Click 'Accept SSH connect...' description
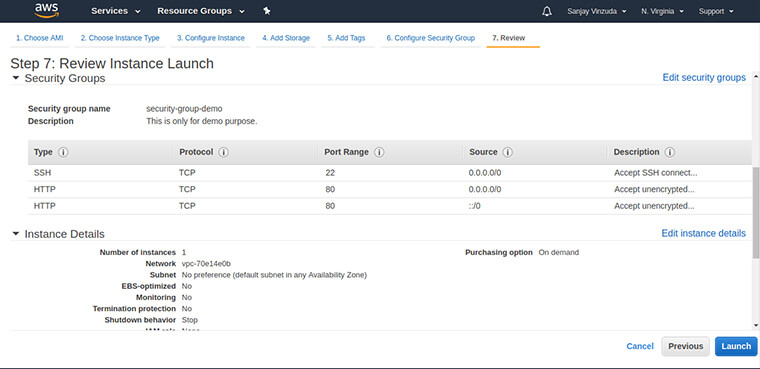 pyautogui.click(x=656, y=173)
